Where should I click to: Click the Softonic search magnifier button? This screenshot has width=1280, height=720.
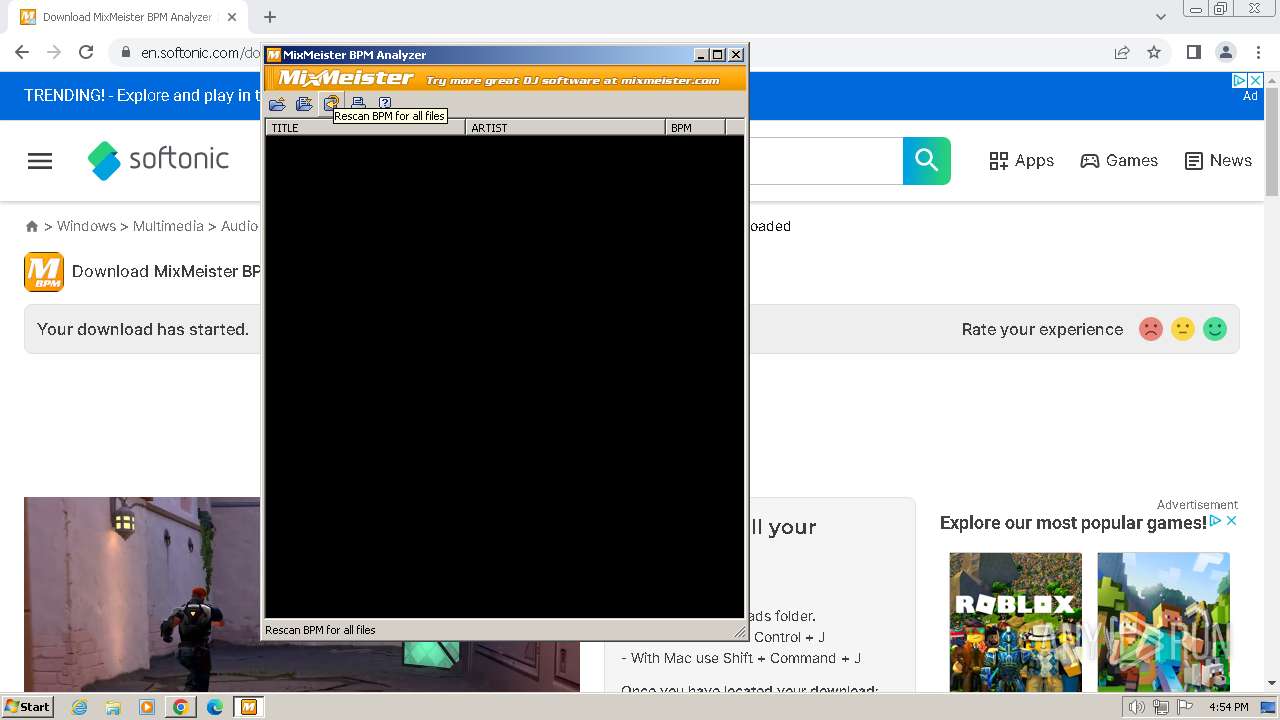pos(927,161)
